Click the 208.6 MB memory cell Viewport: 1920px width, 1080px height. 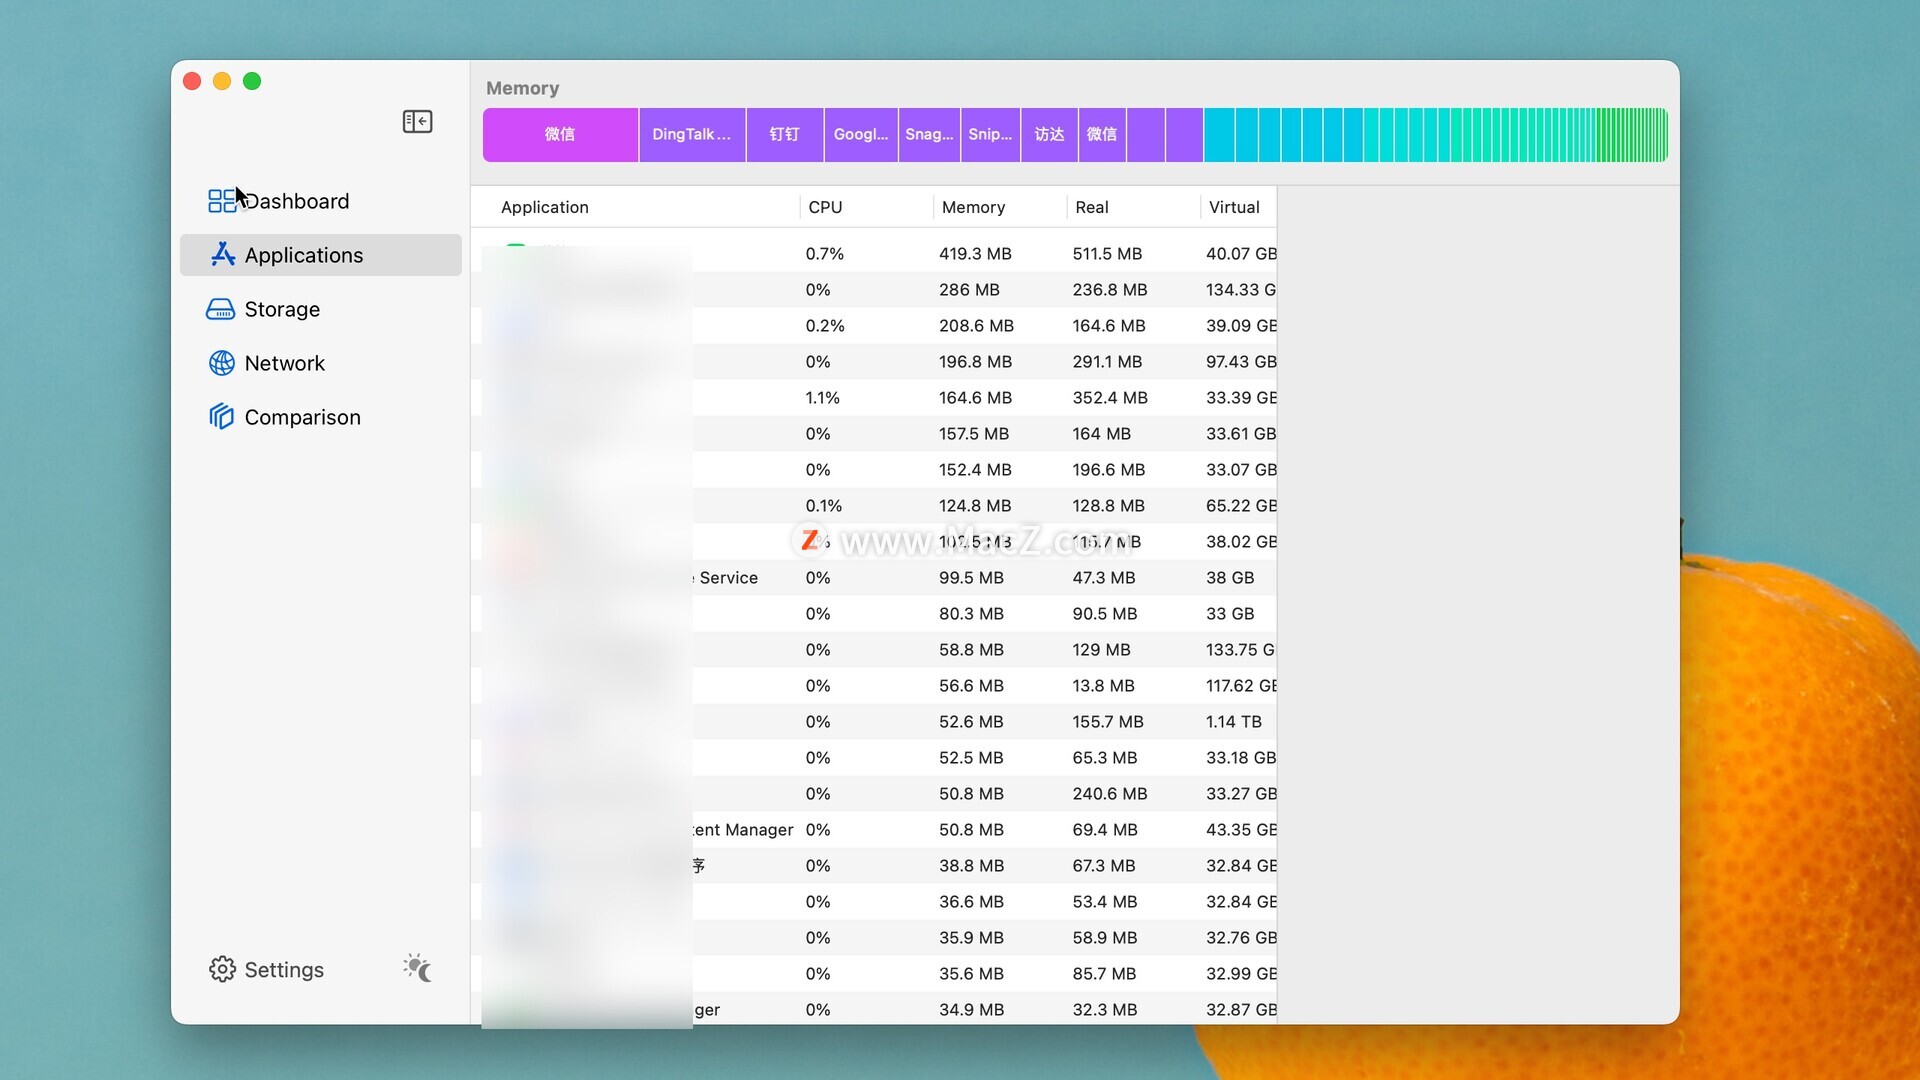[976, 326]
